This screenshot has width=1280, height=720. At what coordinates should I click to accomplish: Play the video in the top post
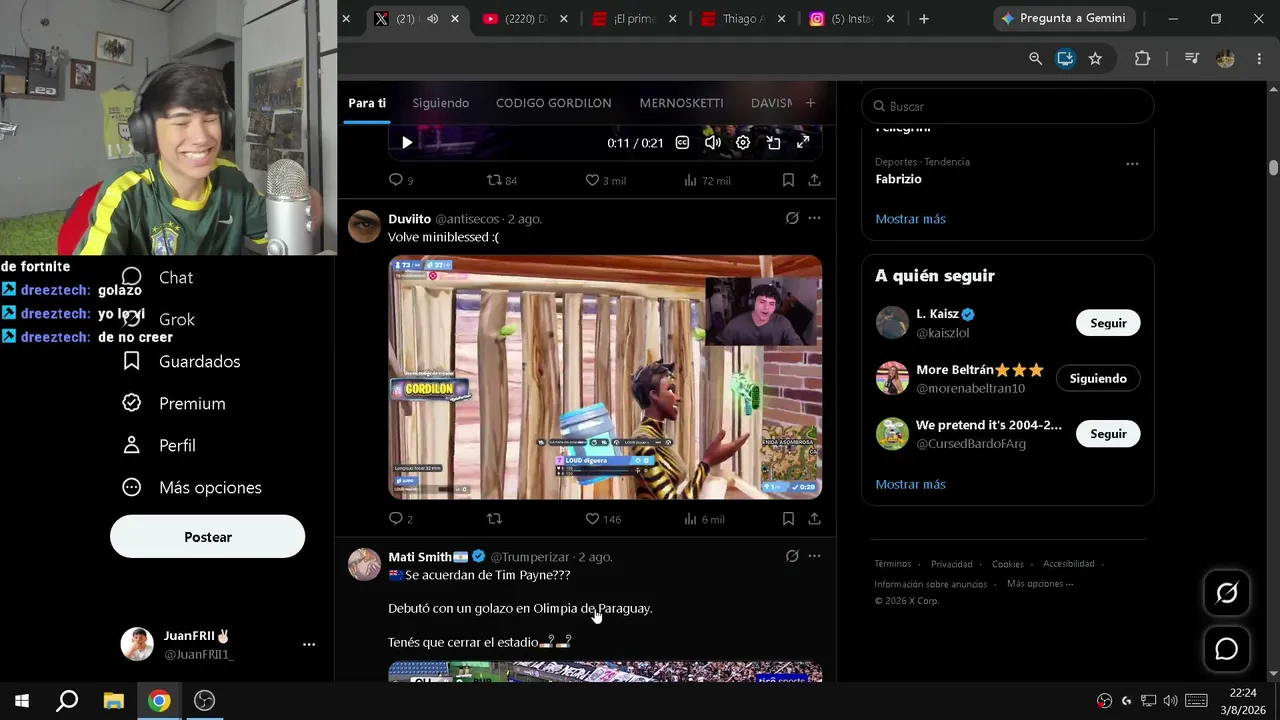pos(407,143)
